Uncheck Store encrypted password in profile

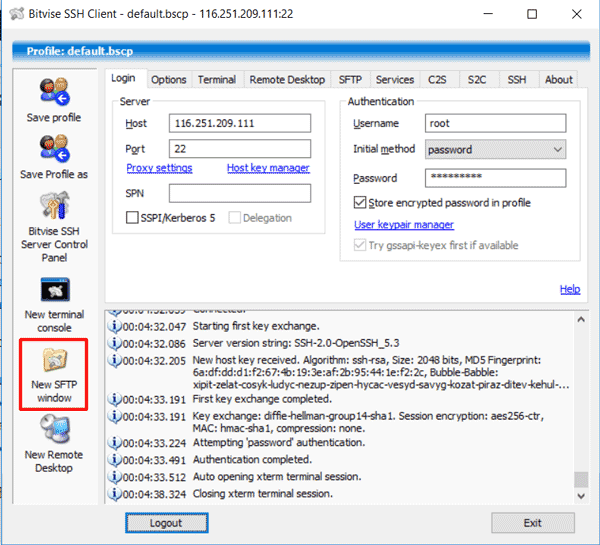tap(360, 202)
